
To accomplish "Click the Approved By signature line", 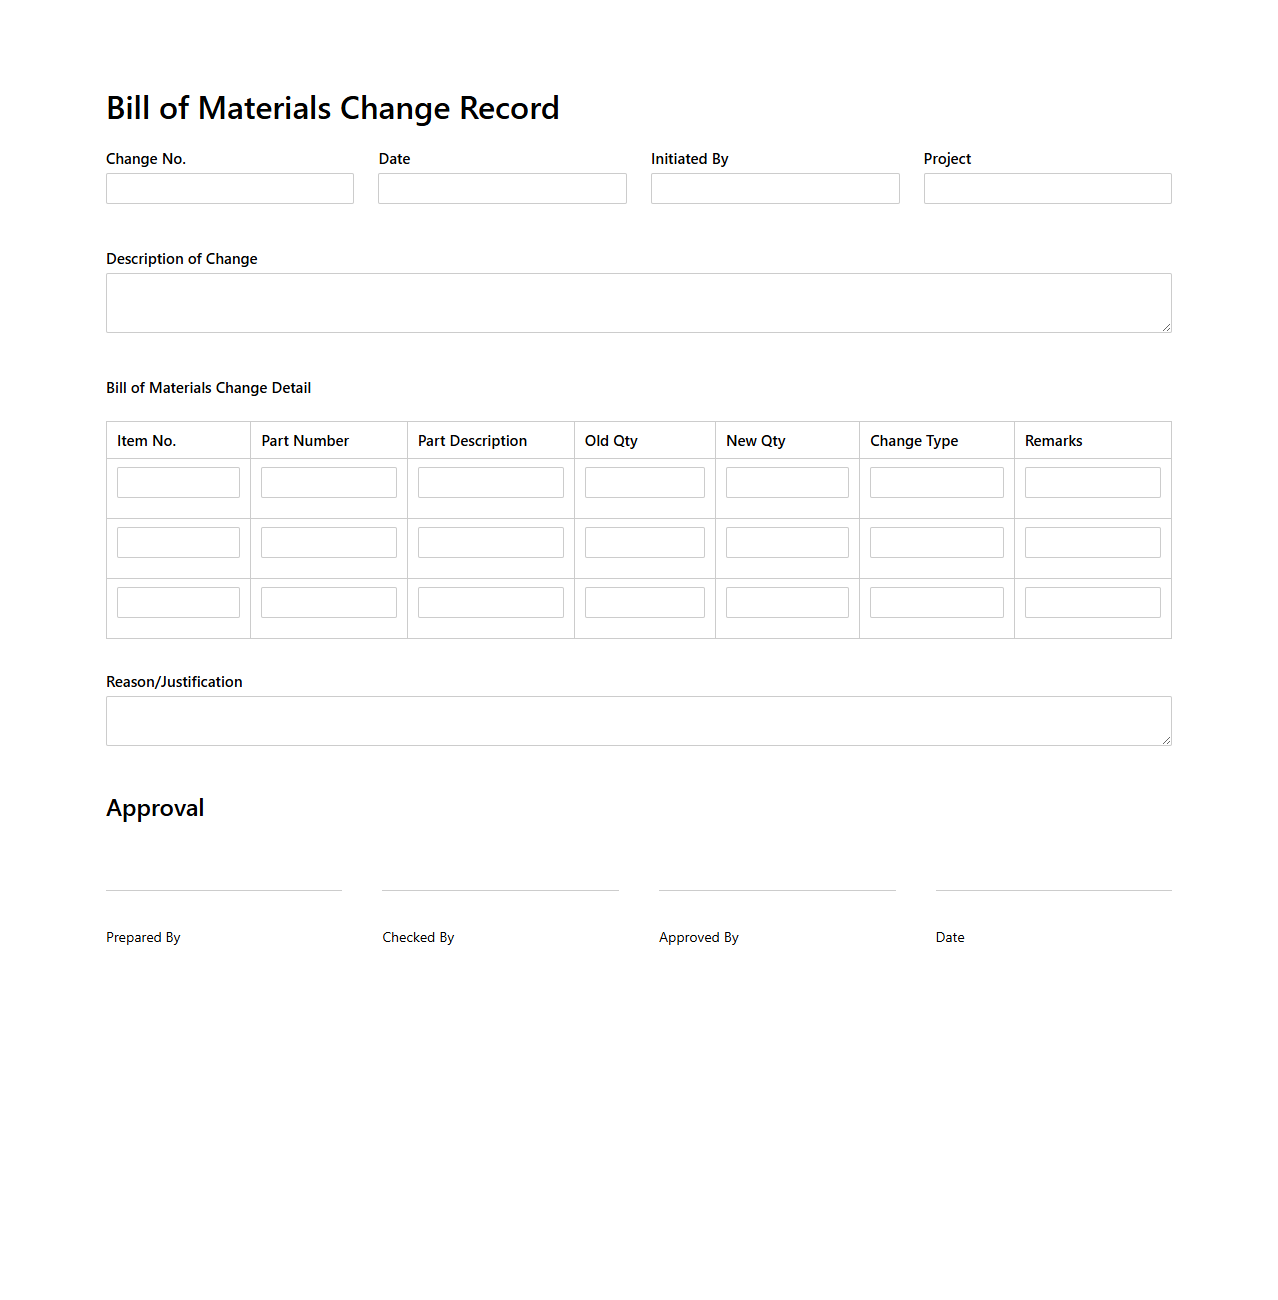I will 776,891.
